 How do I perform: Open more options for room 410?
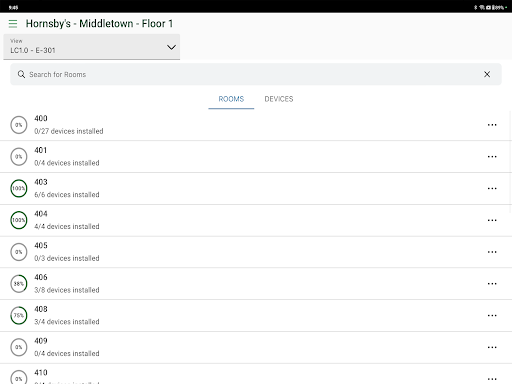point(492,379)
